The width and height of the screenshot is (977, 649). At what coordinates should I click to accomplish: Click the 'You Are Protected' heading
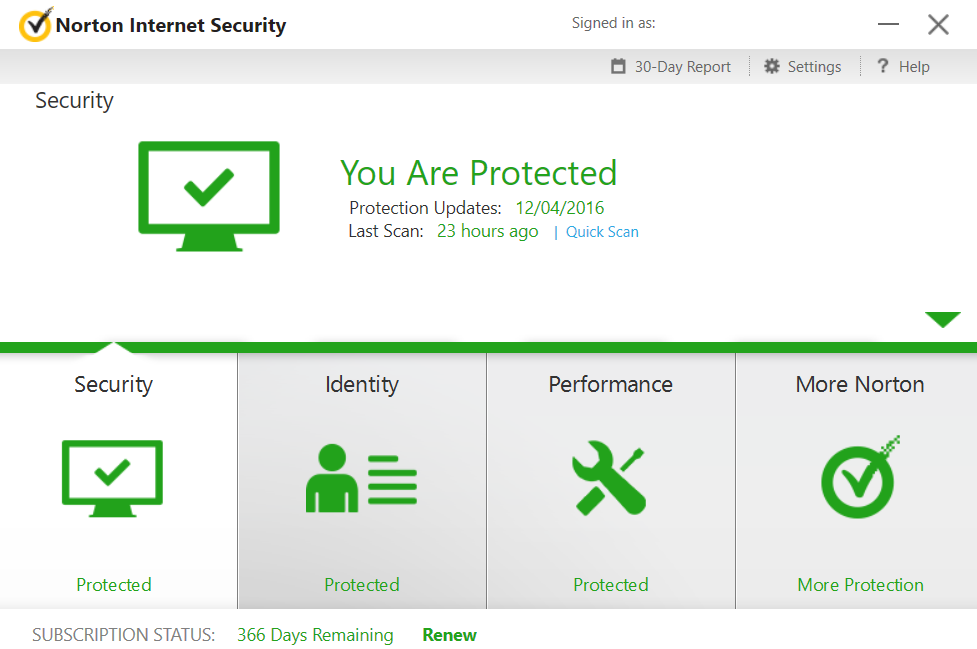(x=479, y=173)
